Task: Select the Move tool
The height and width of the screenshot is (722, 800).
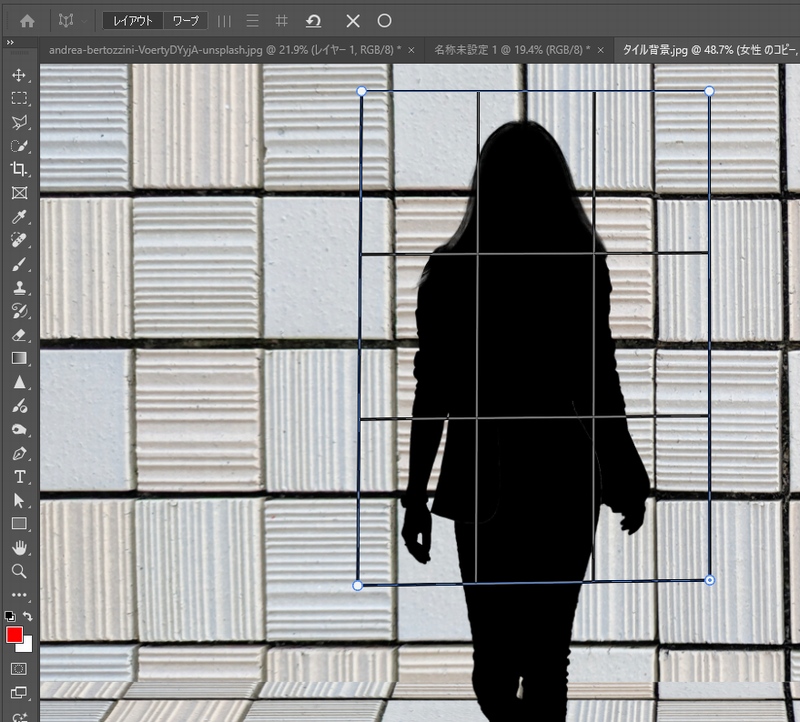Action: 19,75
